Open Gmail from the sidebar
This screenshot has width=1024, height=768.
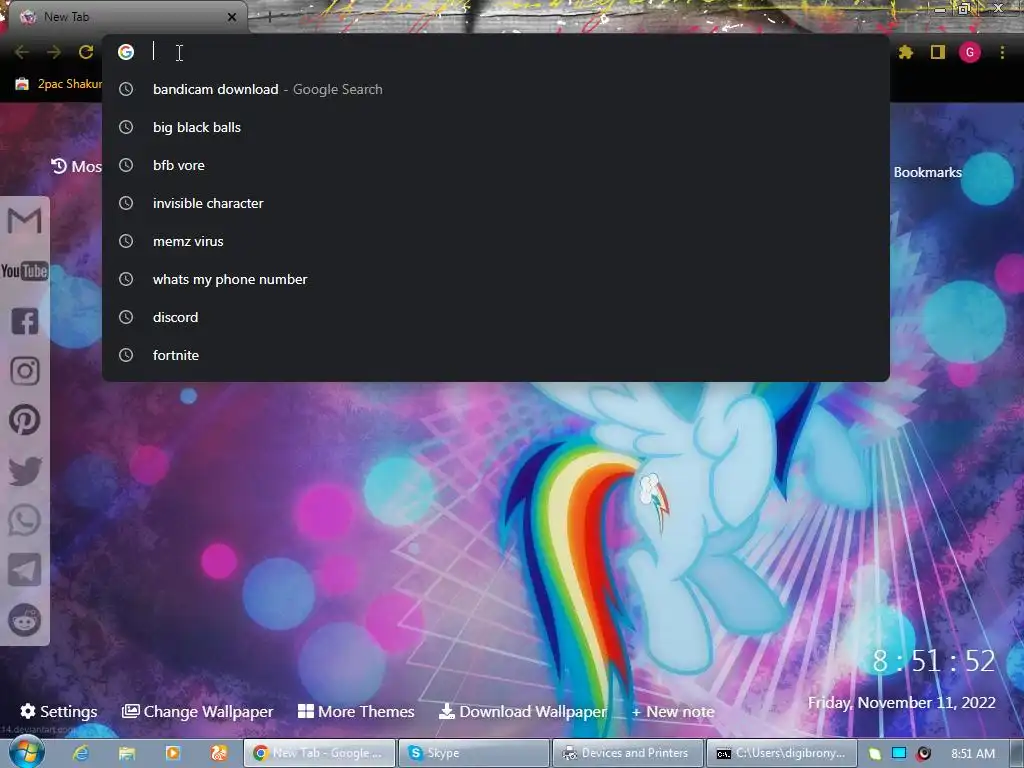(24, 221)
